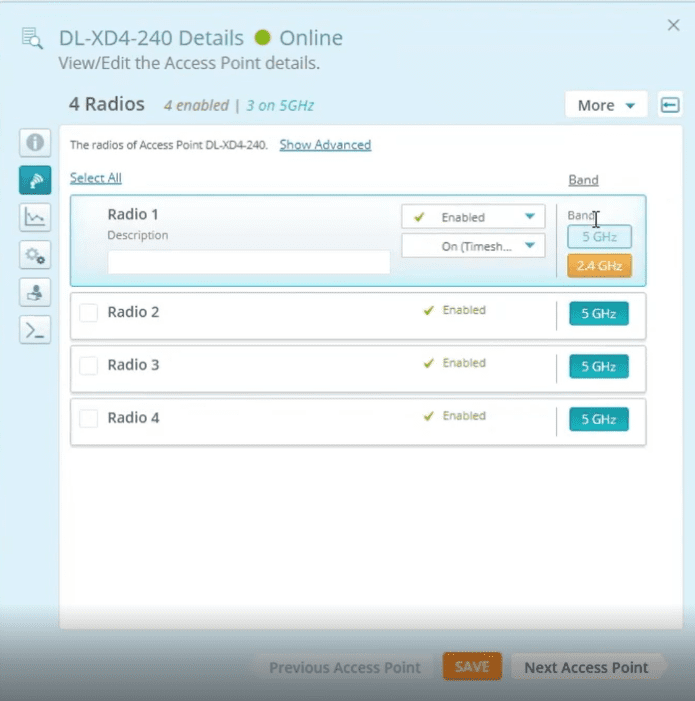The height and width of the screenshot is (701, 695).
Task: Close the Access Point details dialog
Action: pyautogui.click(x=673, y=26)
